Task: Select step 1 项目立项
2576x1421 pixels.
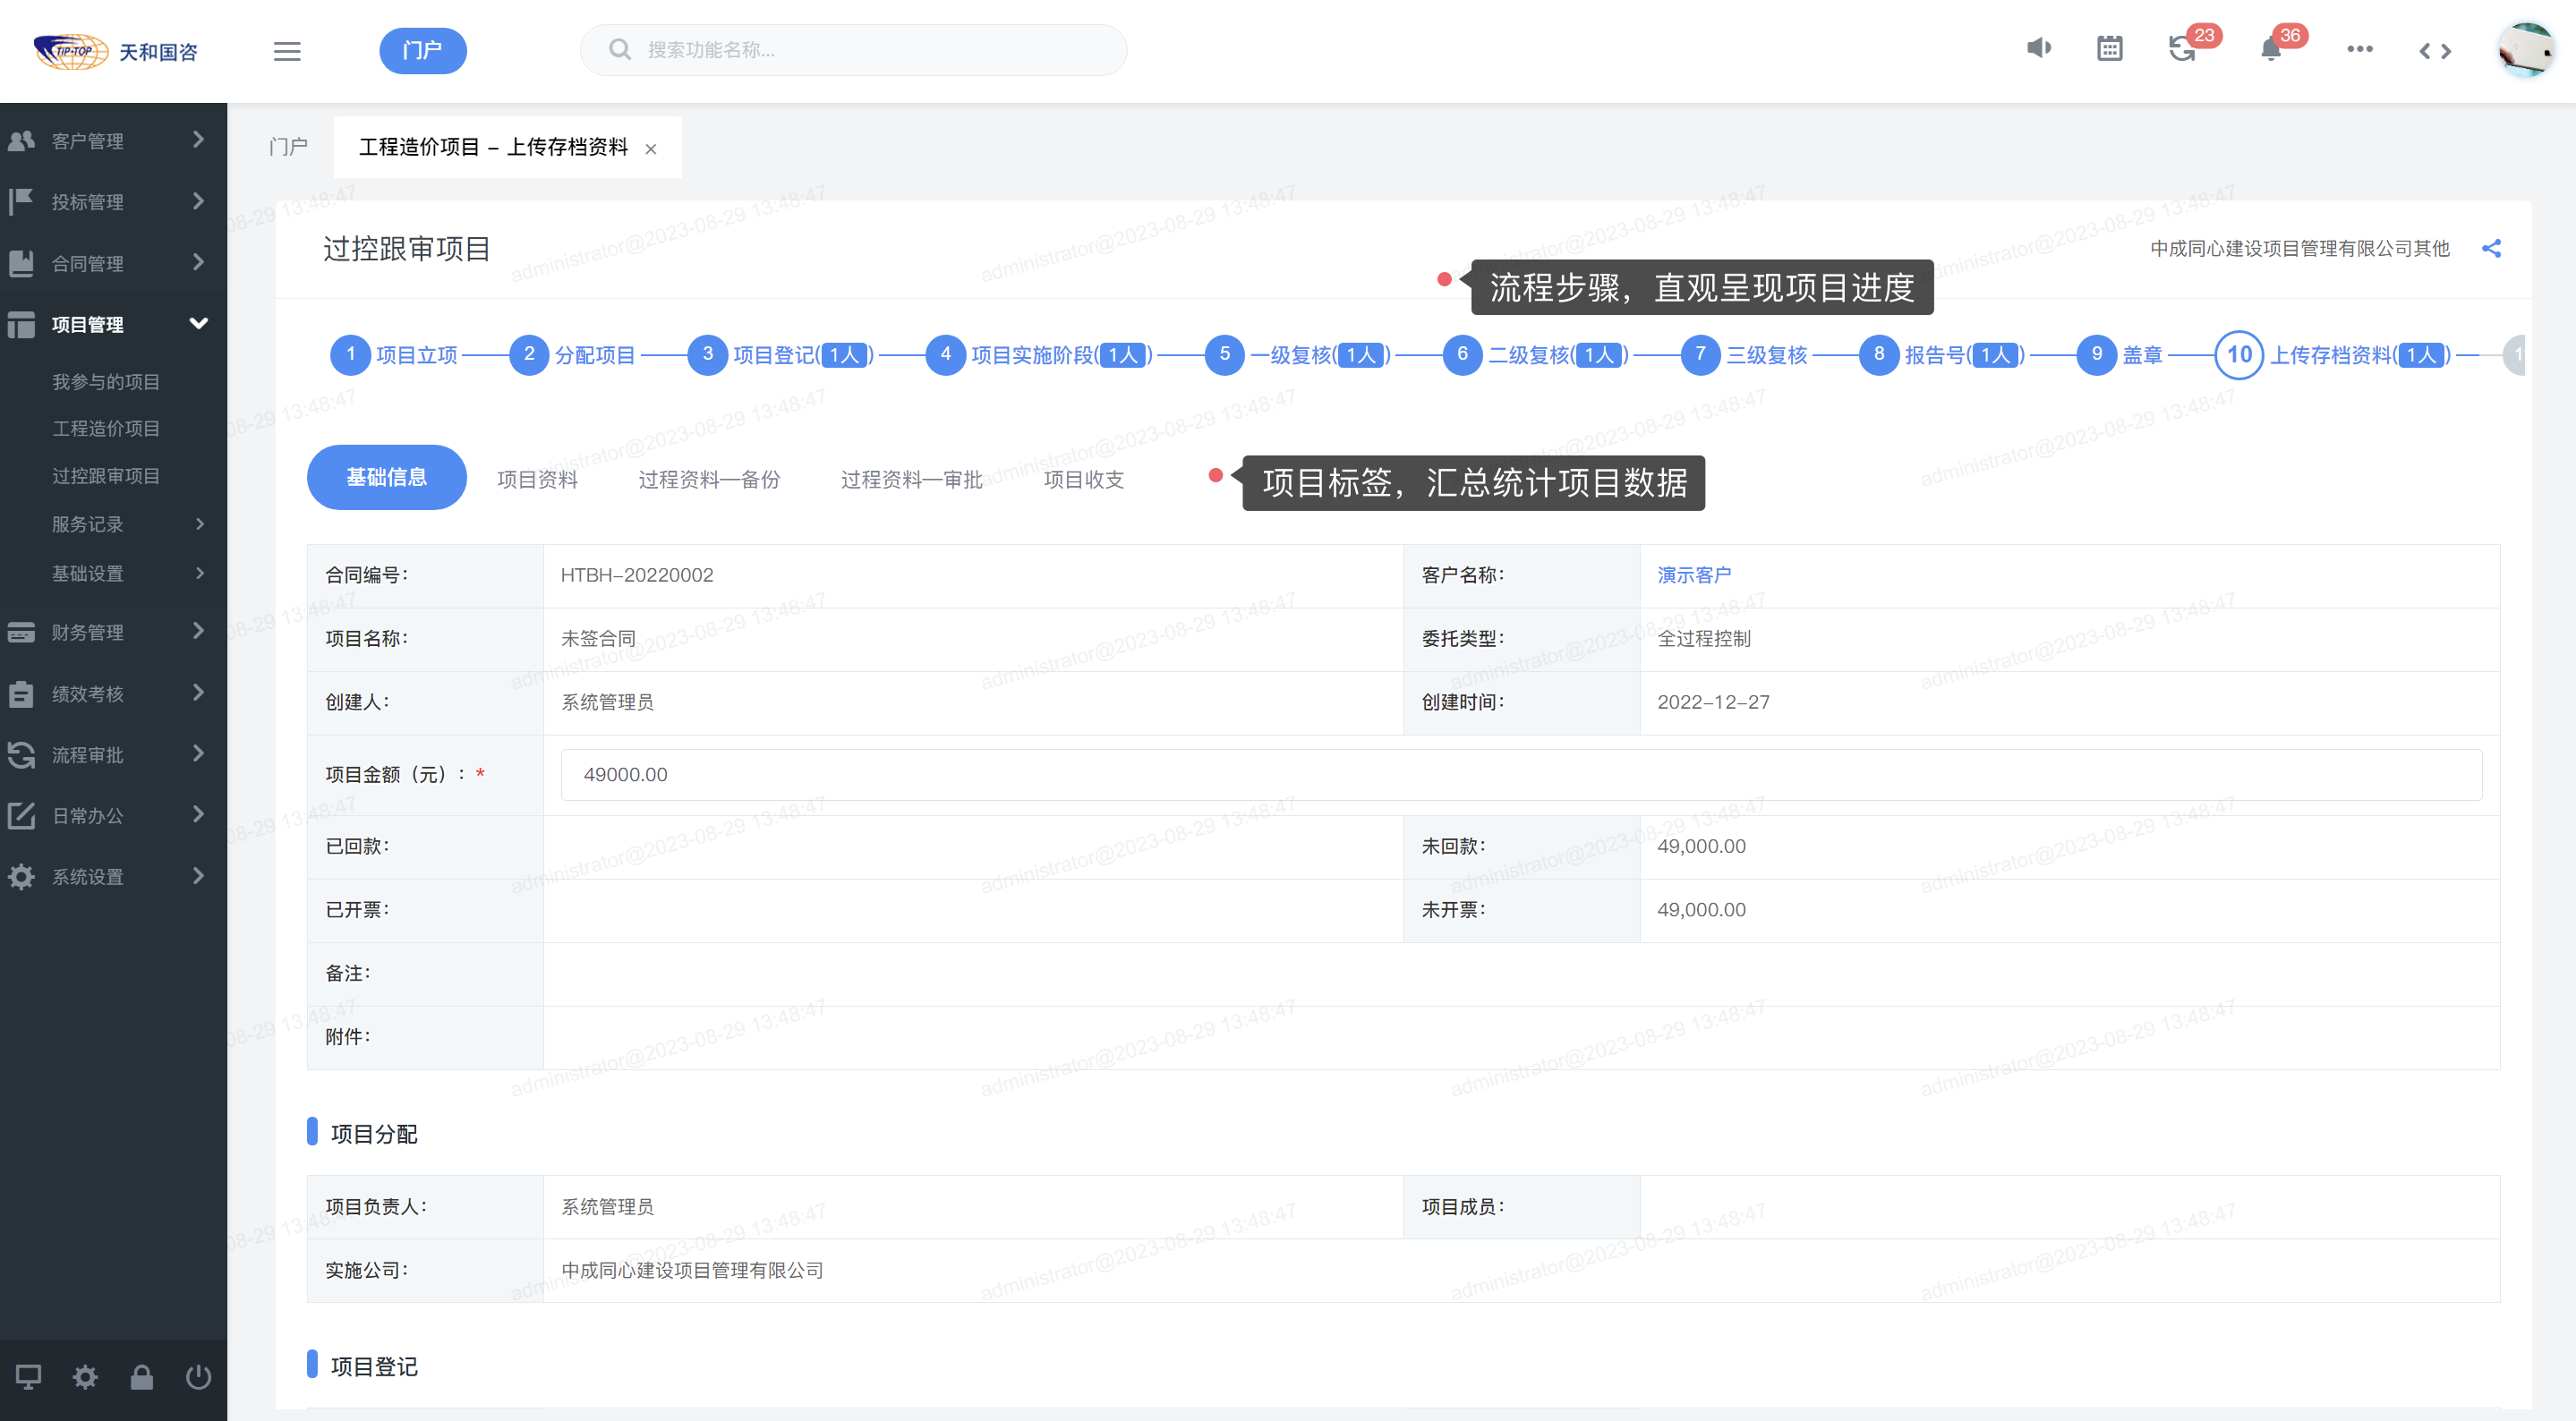Action: tap(394, 354)
